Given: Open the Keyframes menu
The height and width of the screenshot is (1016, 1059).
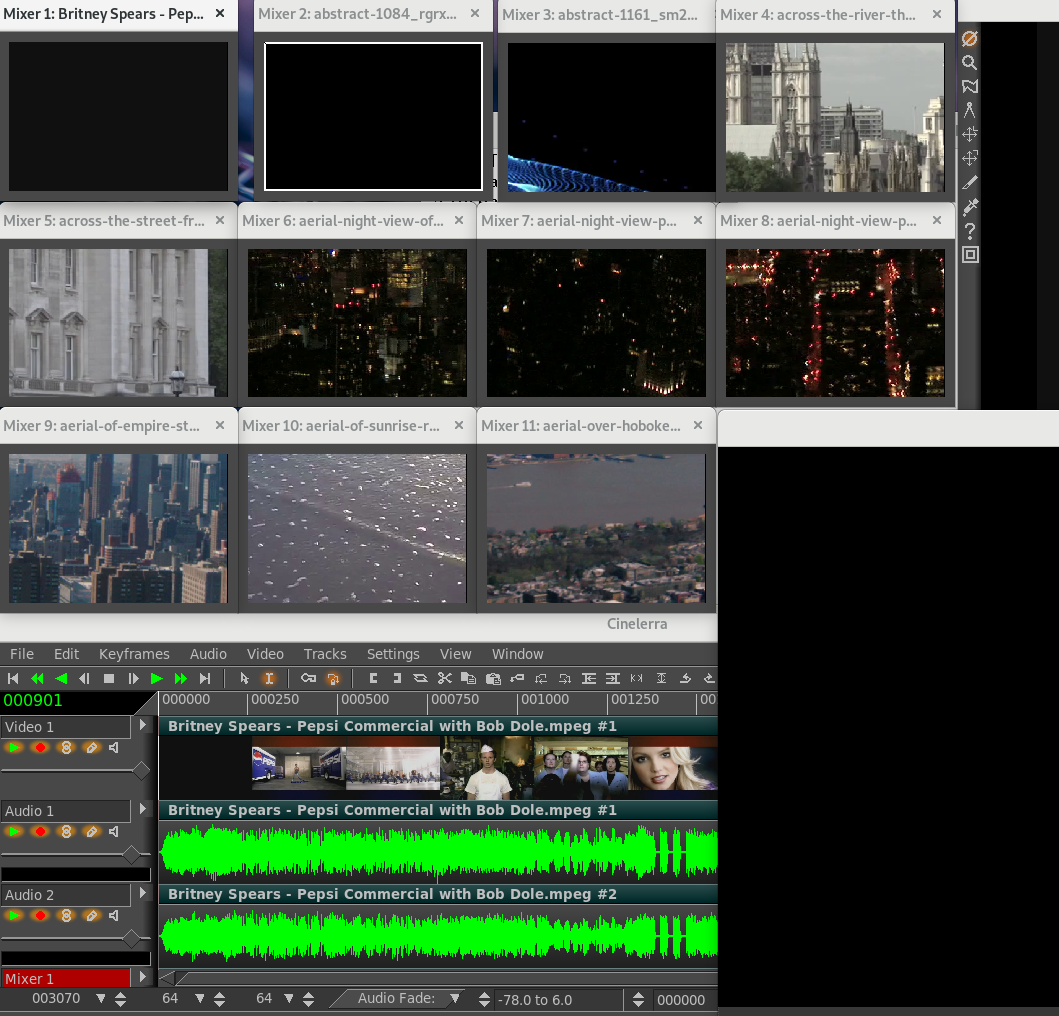Looking at the screenshot, I should coord(134,654).
